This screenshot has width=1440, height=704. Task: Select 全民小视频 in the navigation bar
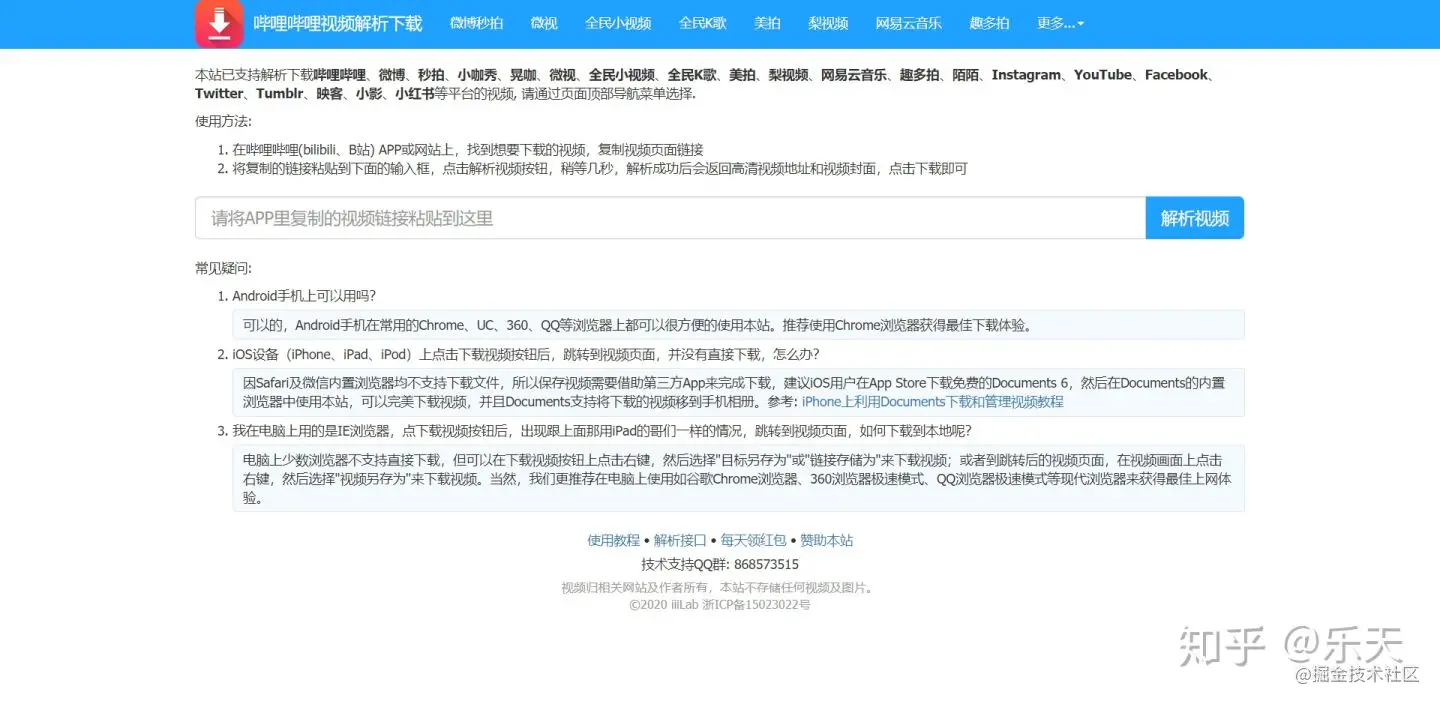[618, 23]
